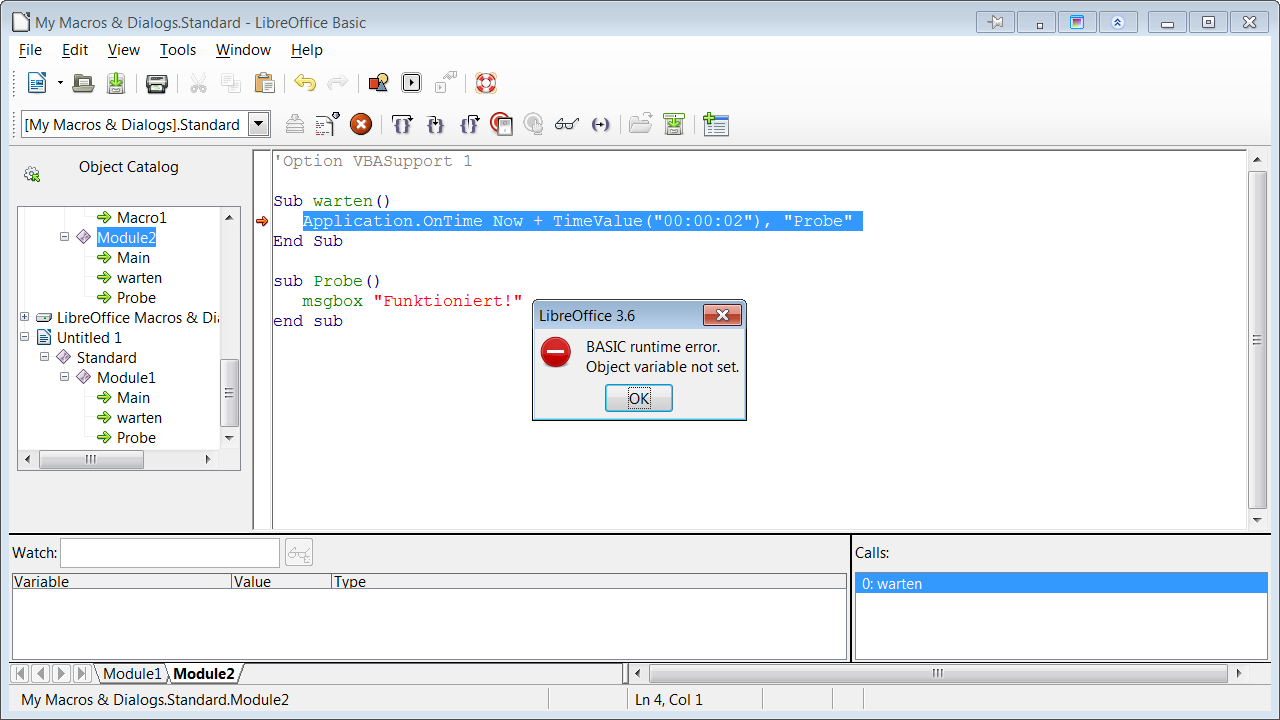Viewport: 1280px width, 720px height.
Task: Close the LibreOffice 3.6 error dialog
Action: click(722, 315)
